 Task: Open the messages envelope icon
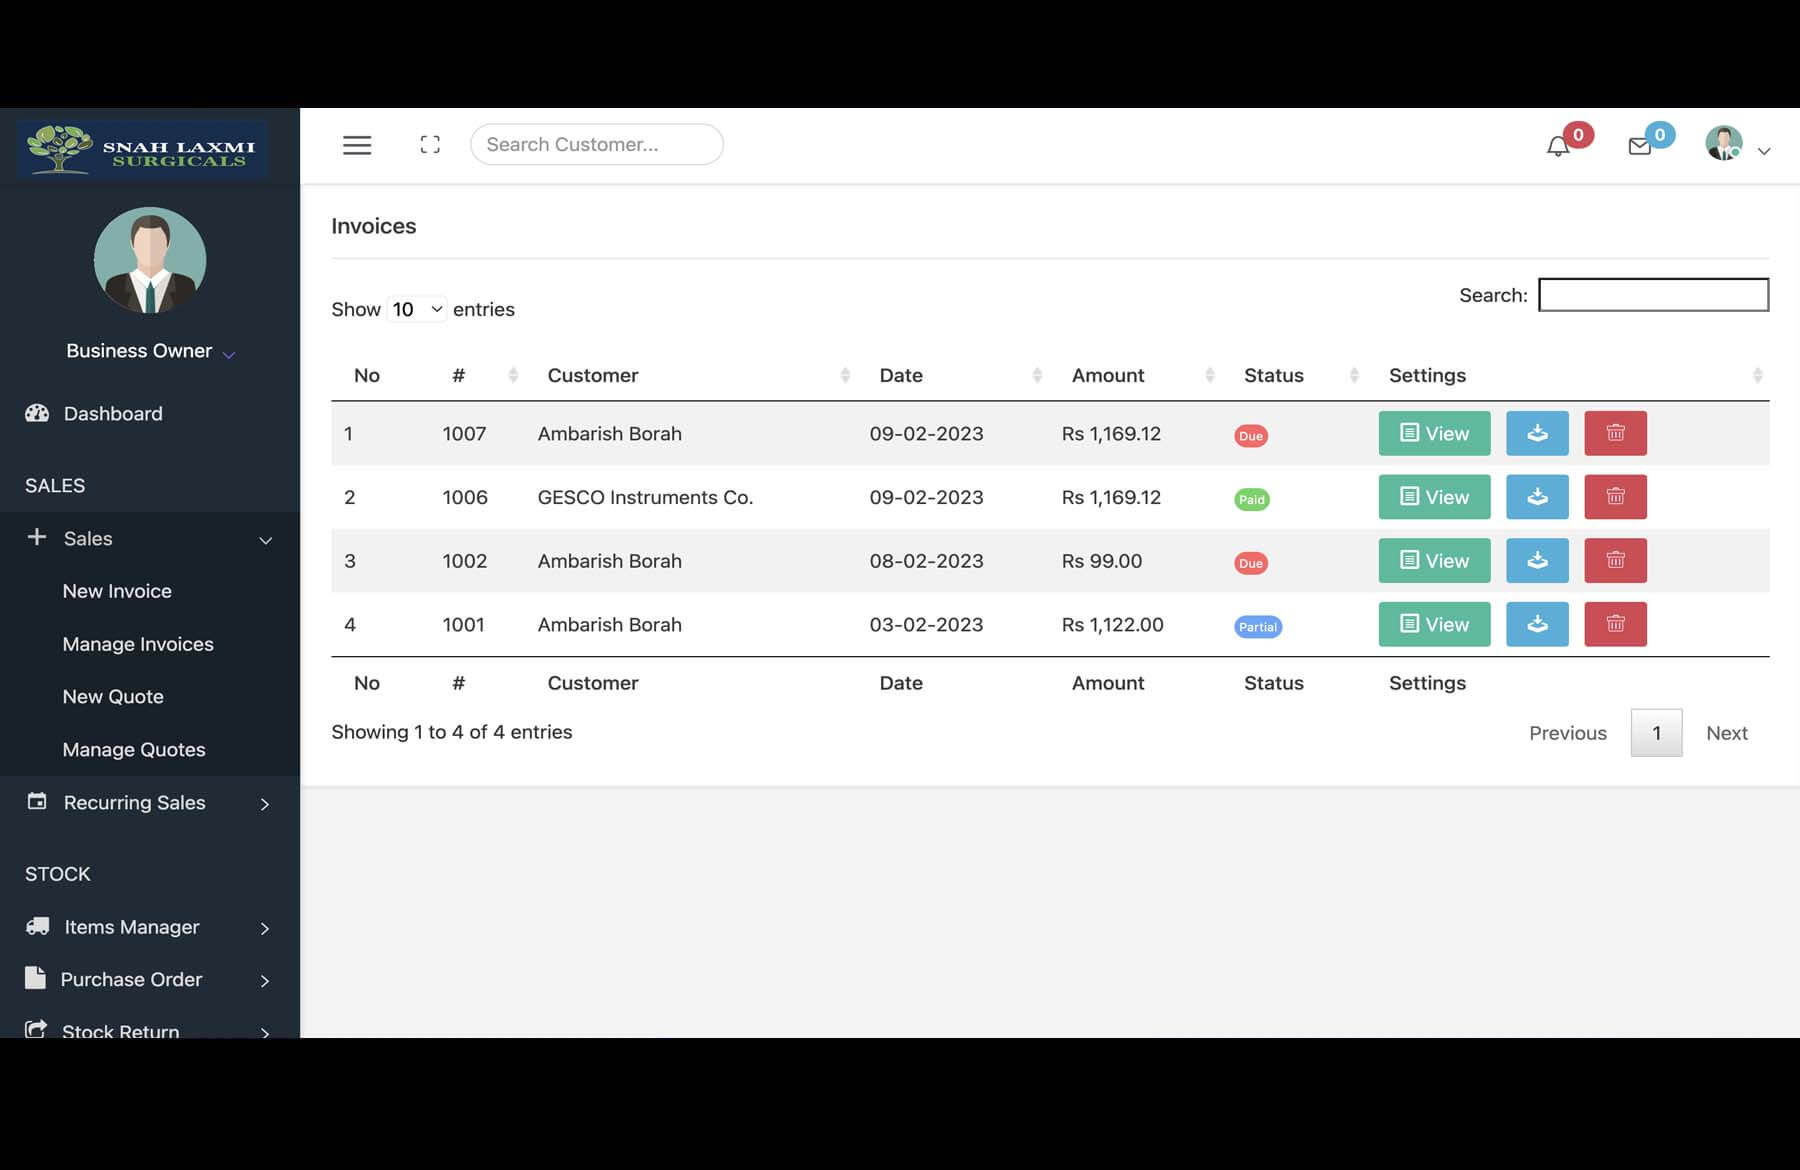pos(1640,147)
